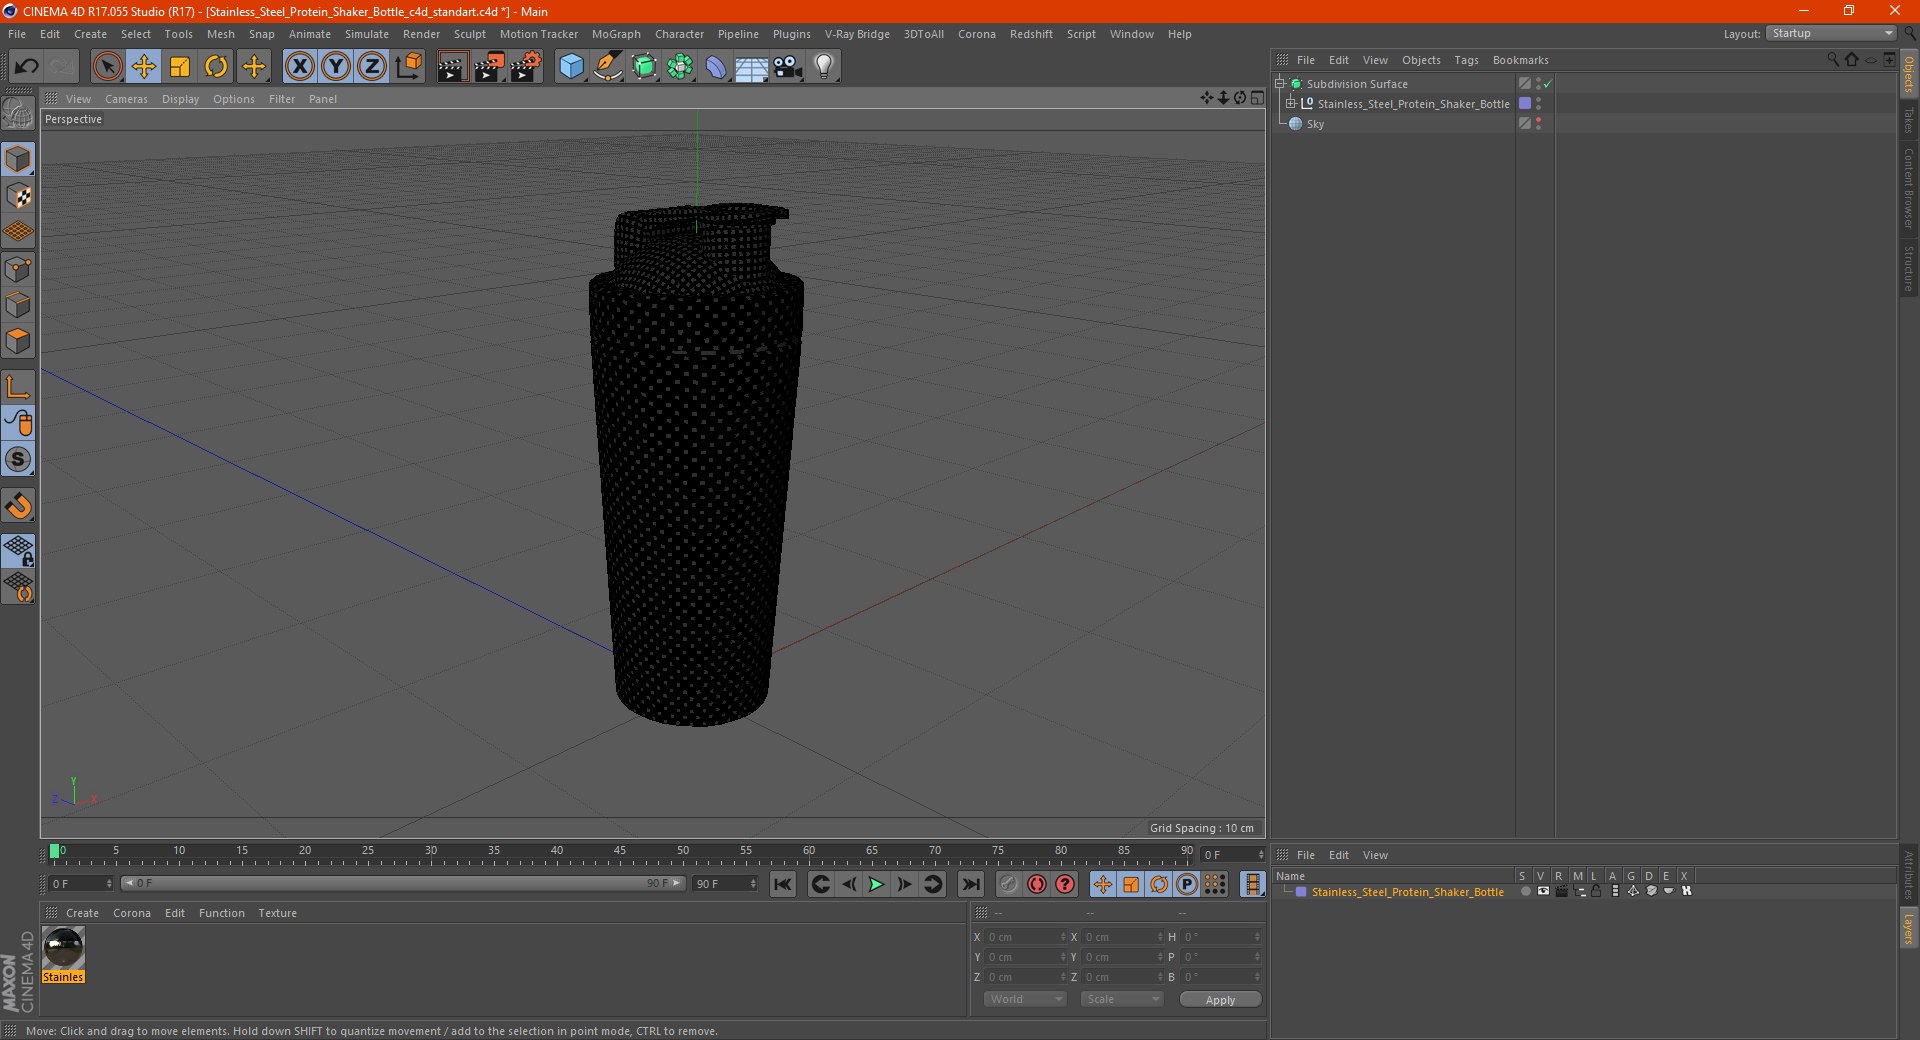
Task: Switch to Attributes side tab
Action: click(x=1909, y=876)
